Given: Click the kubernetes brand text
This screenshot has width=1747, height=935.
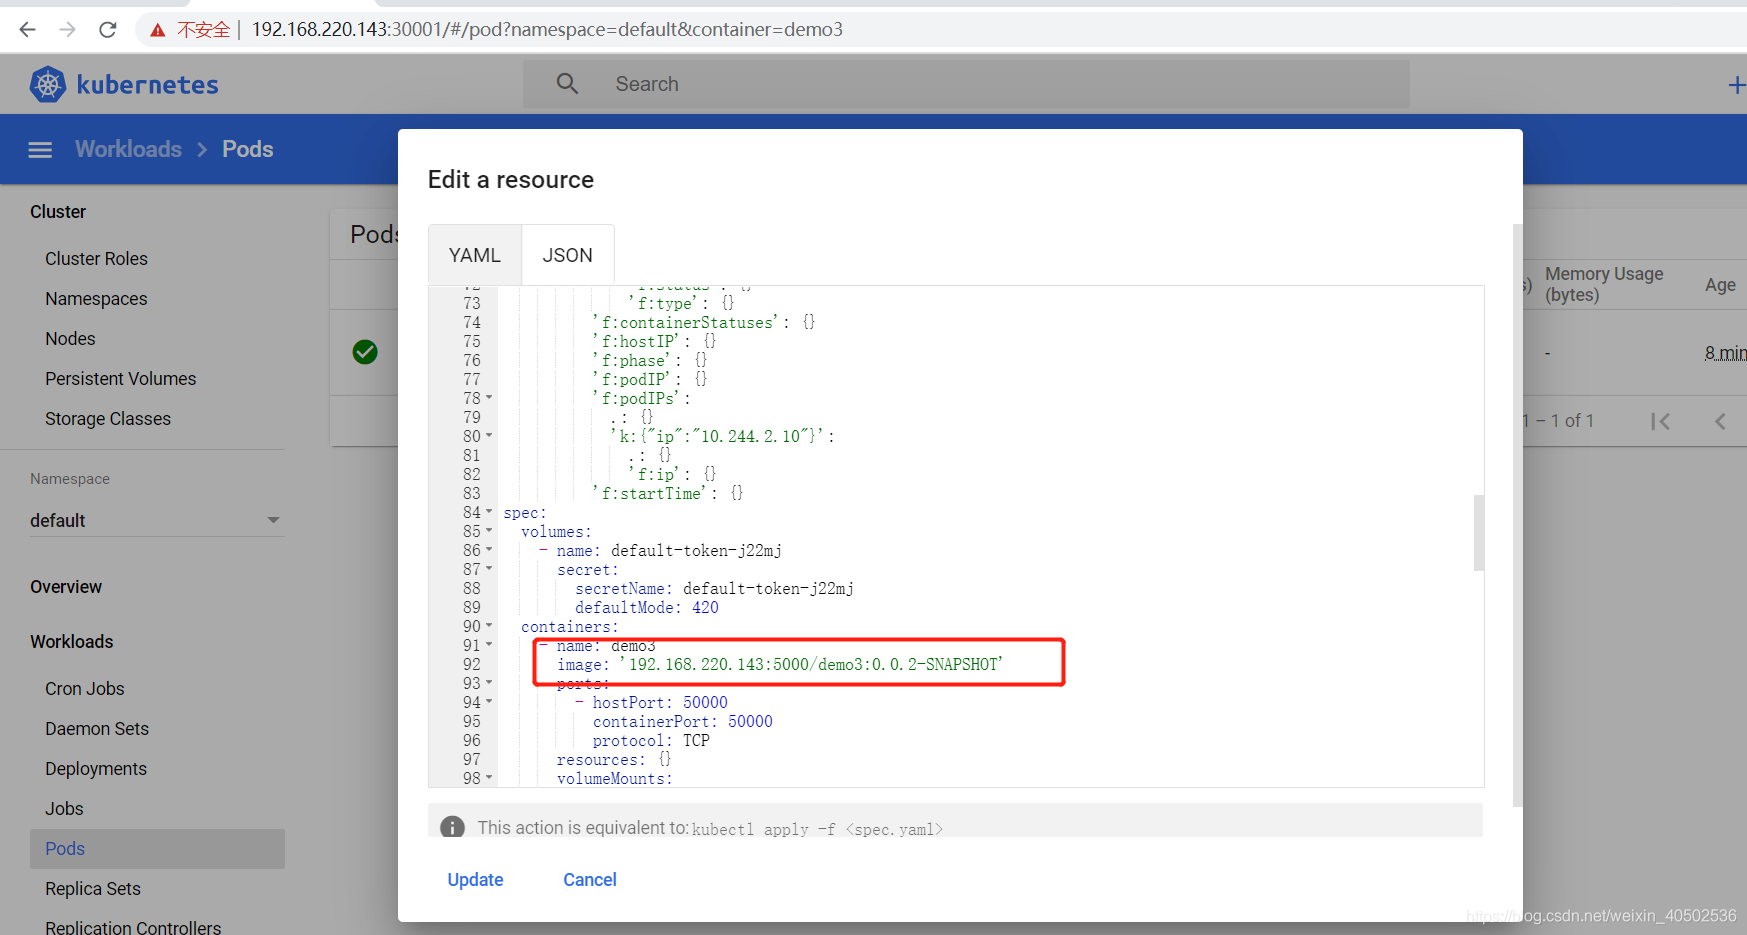Looking at the screenshot, I should pos(147,85).
